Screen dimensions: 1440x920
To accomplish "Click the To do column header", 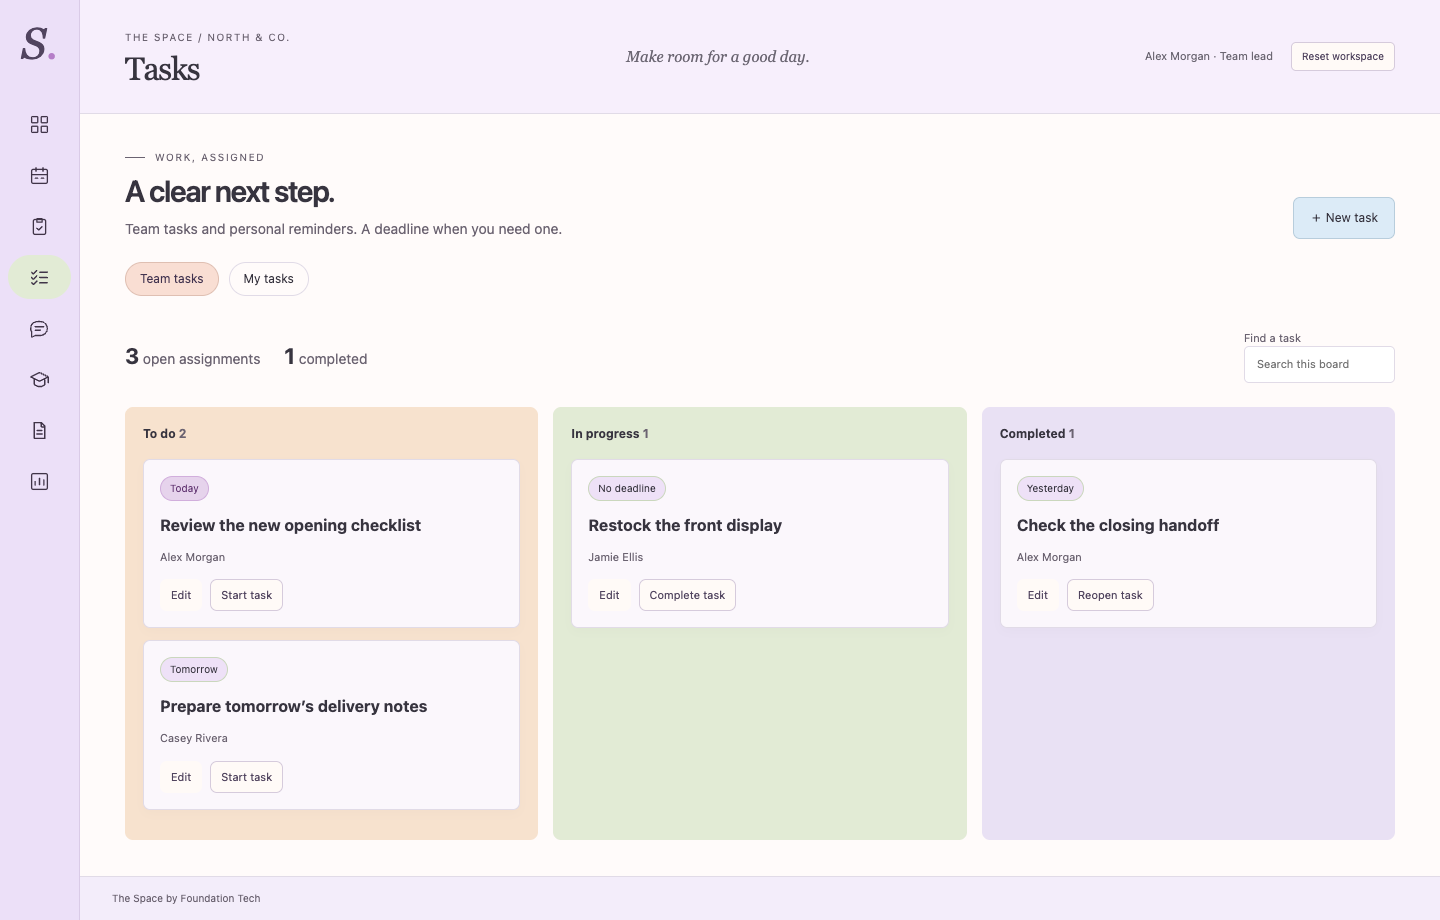I will coord(165,434).
